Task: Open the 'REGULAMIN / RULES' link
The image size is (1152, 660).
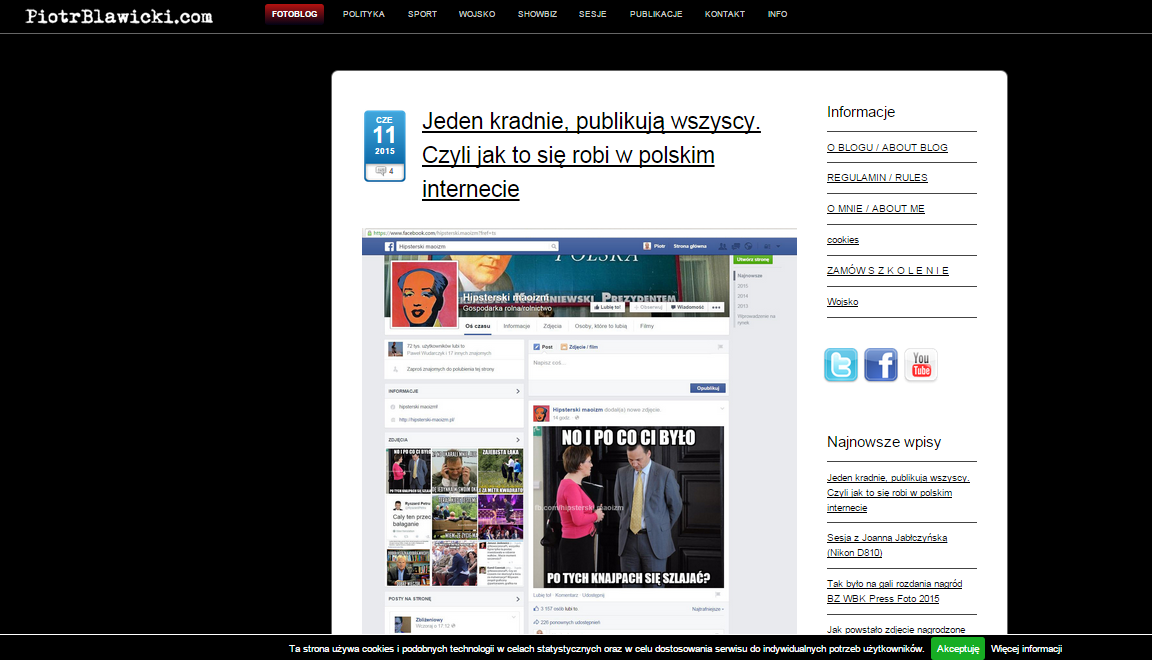Action: tap(877, 177)
